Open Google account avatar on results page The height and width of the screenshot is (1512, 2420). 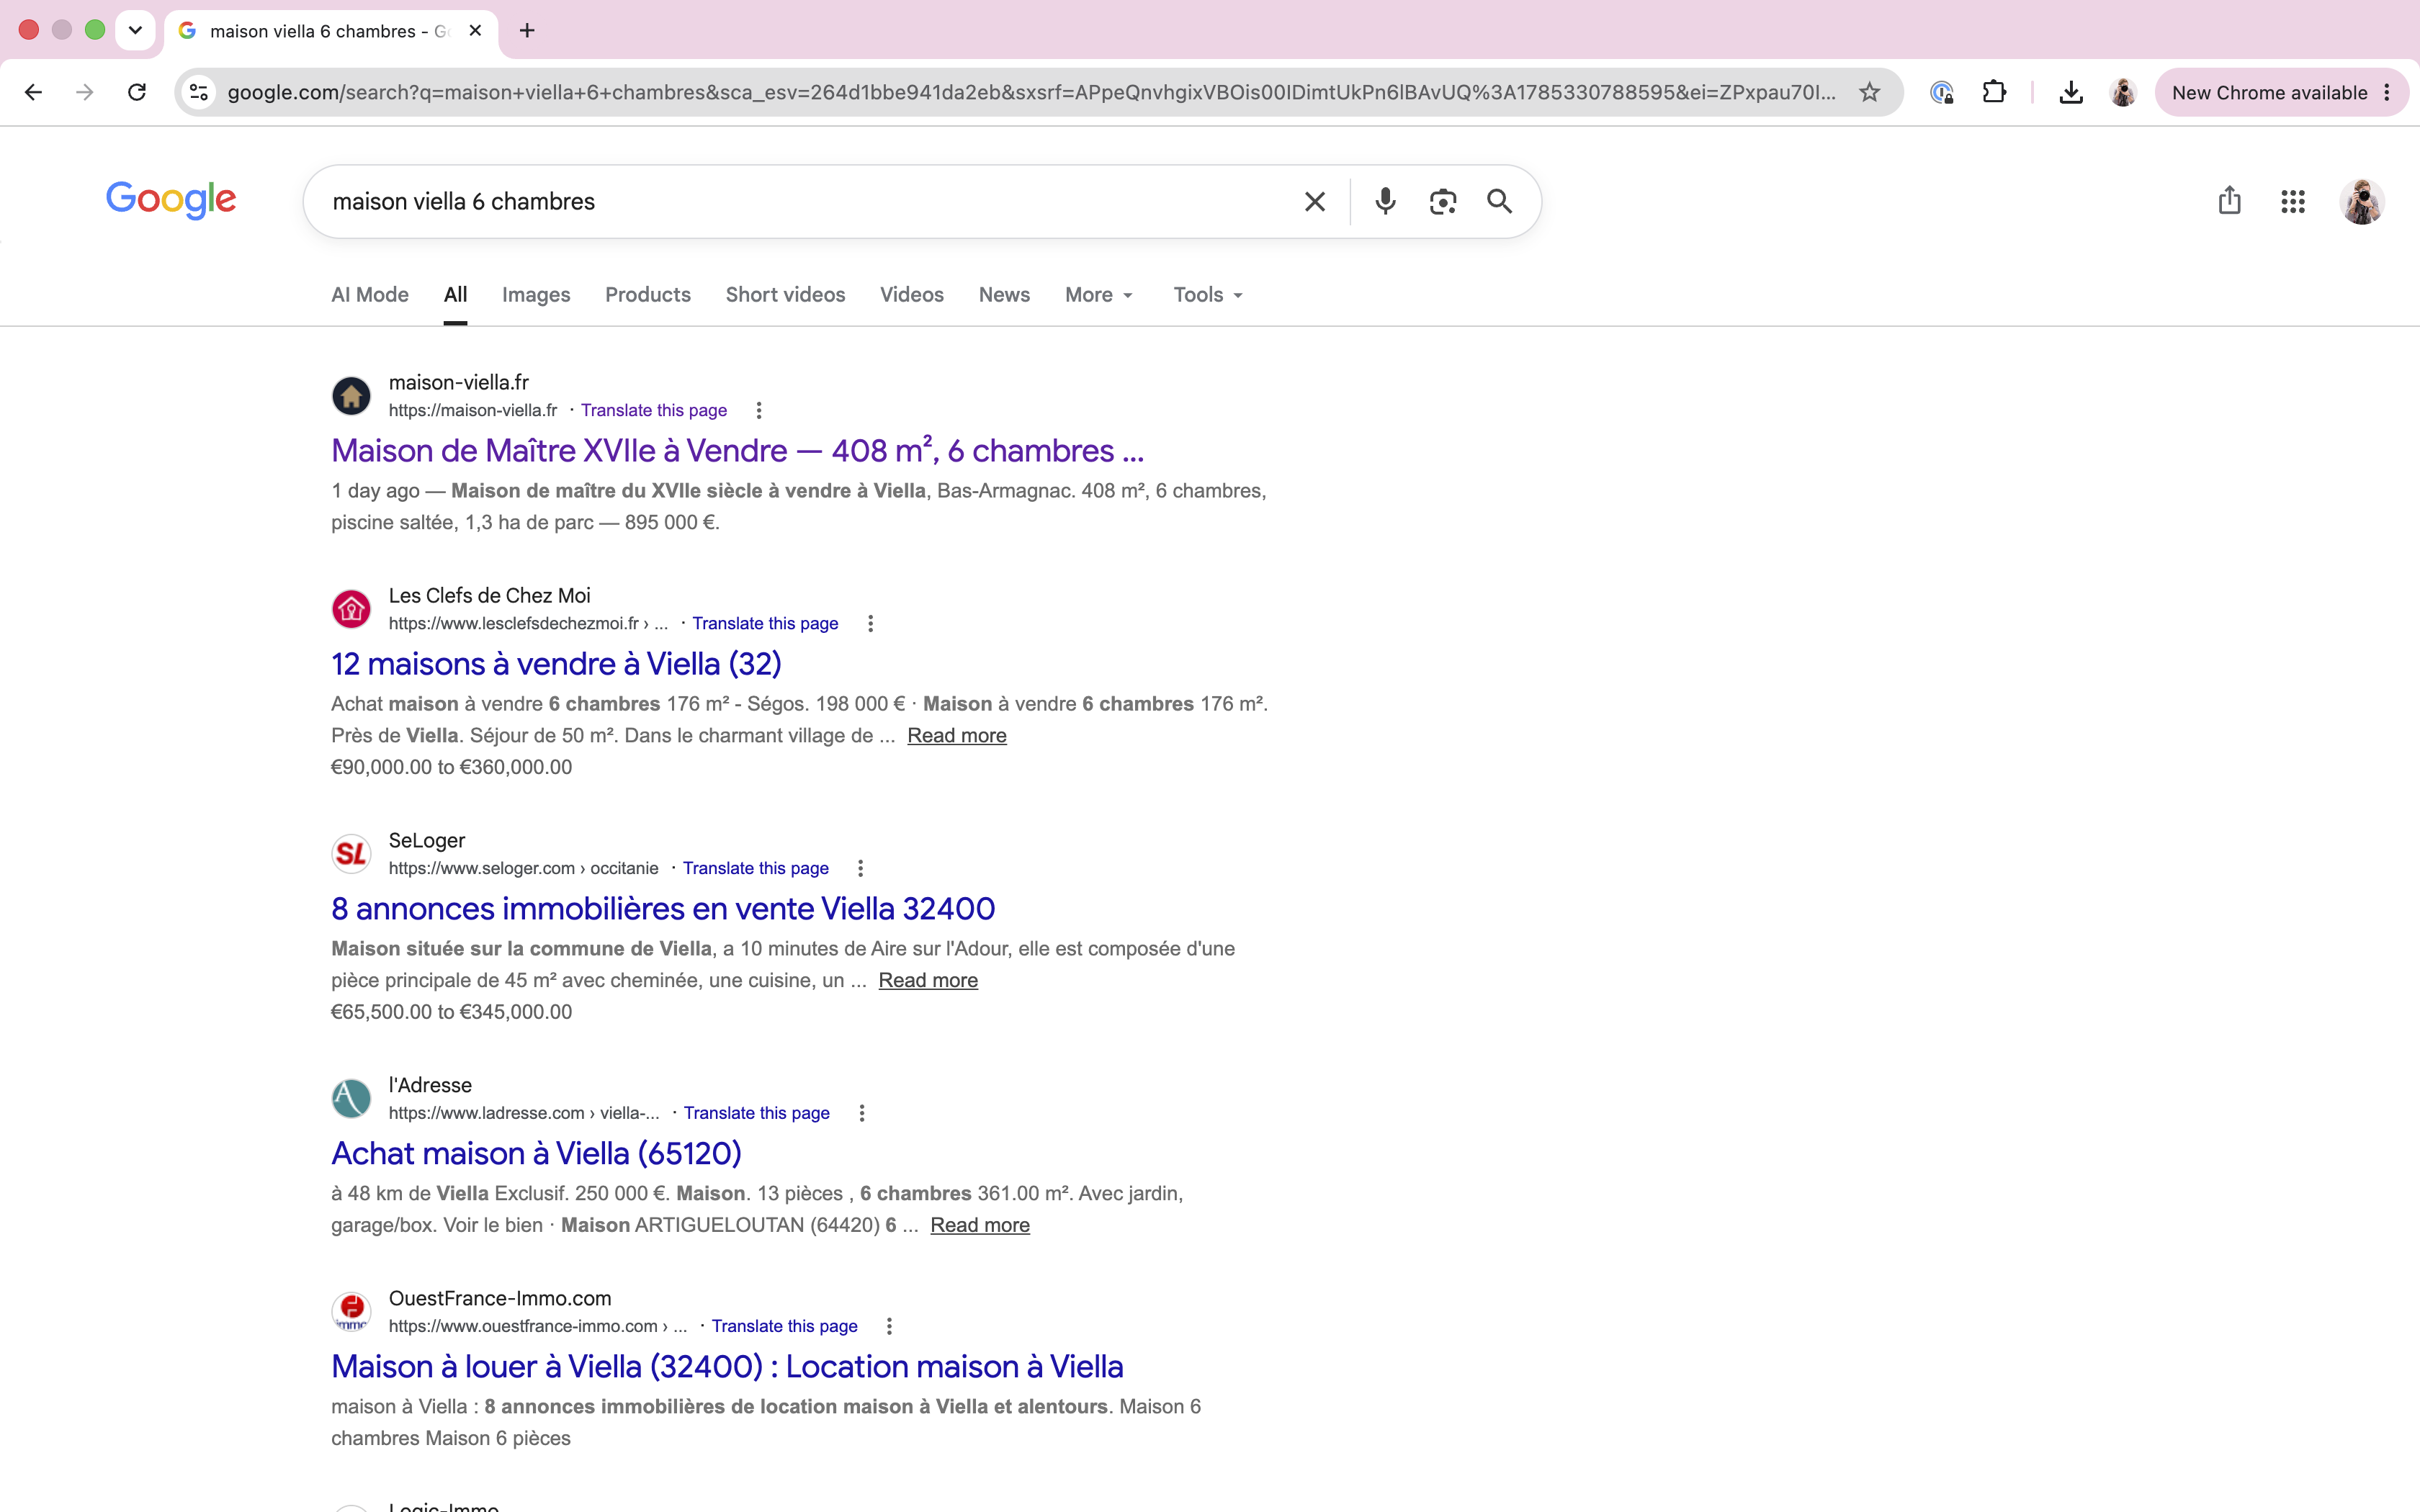click(2362, 202)
